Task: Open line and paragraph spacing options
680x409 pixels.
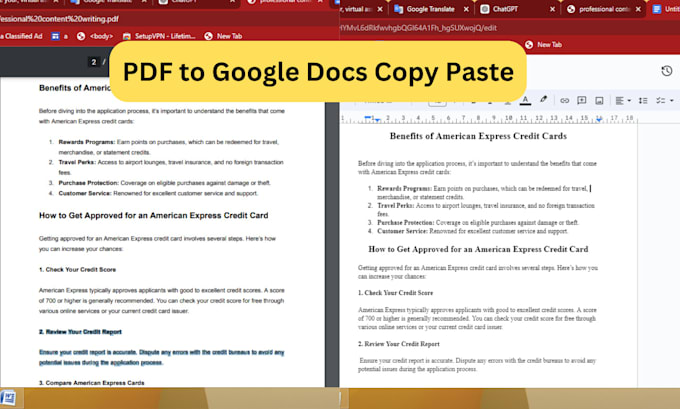Action: 643,101
